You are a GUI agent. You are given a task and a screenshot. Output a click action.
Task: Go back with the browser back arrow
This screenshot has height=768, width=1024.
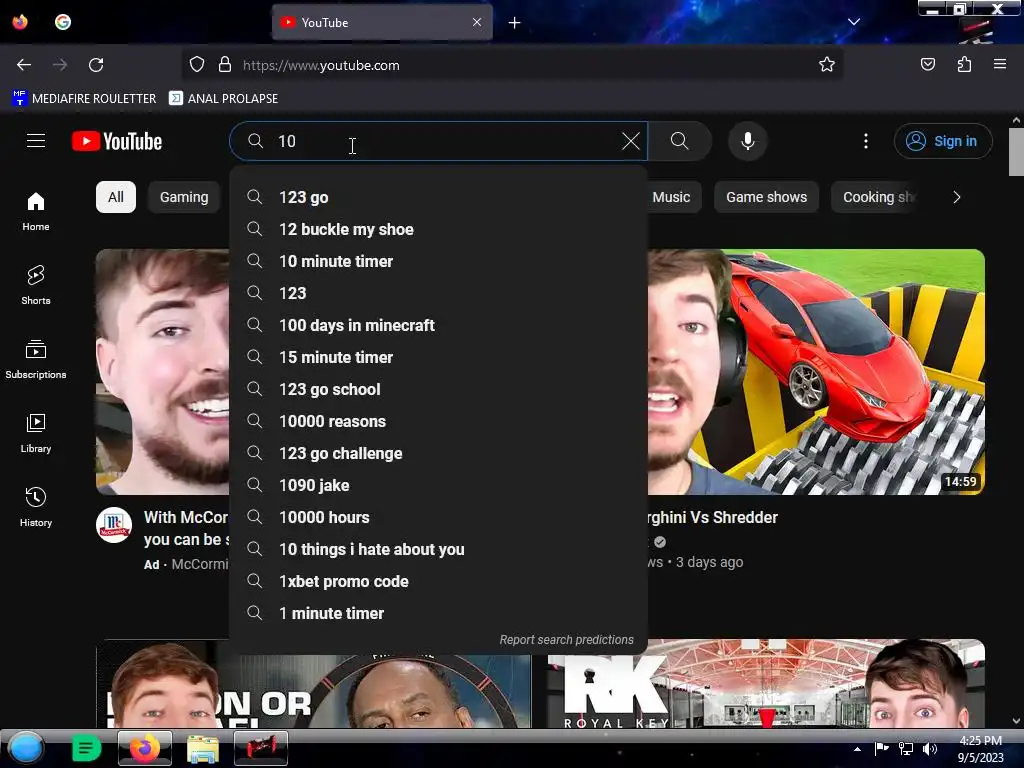click(24, 65)
